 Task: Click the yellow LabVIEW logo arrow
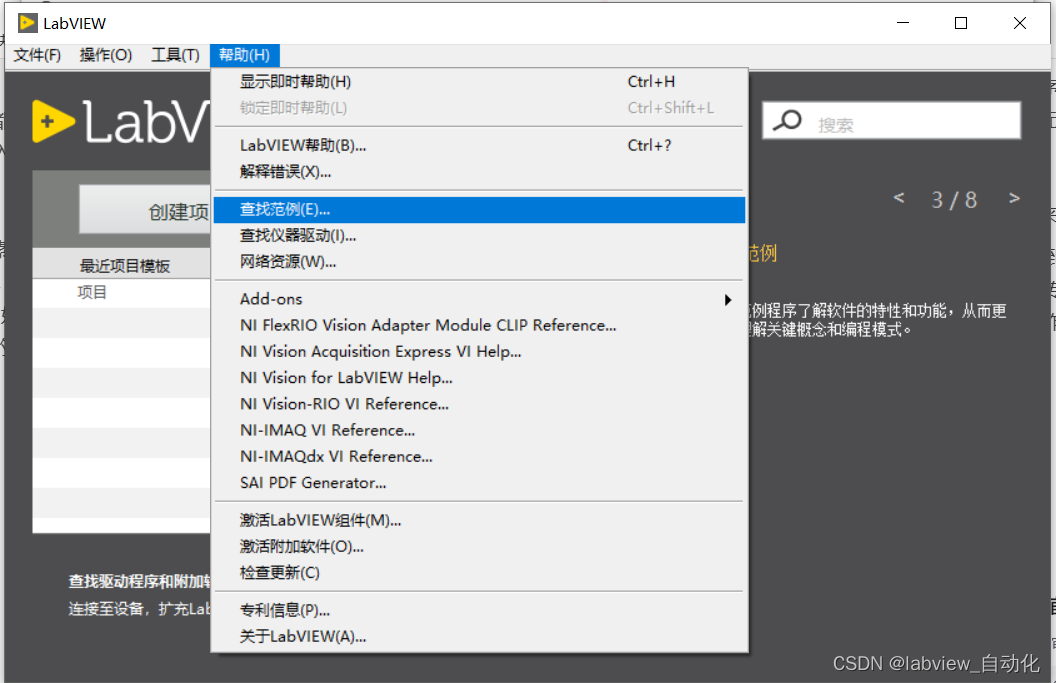(53, 121)
